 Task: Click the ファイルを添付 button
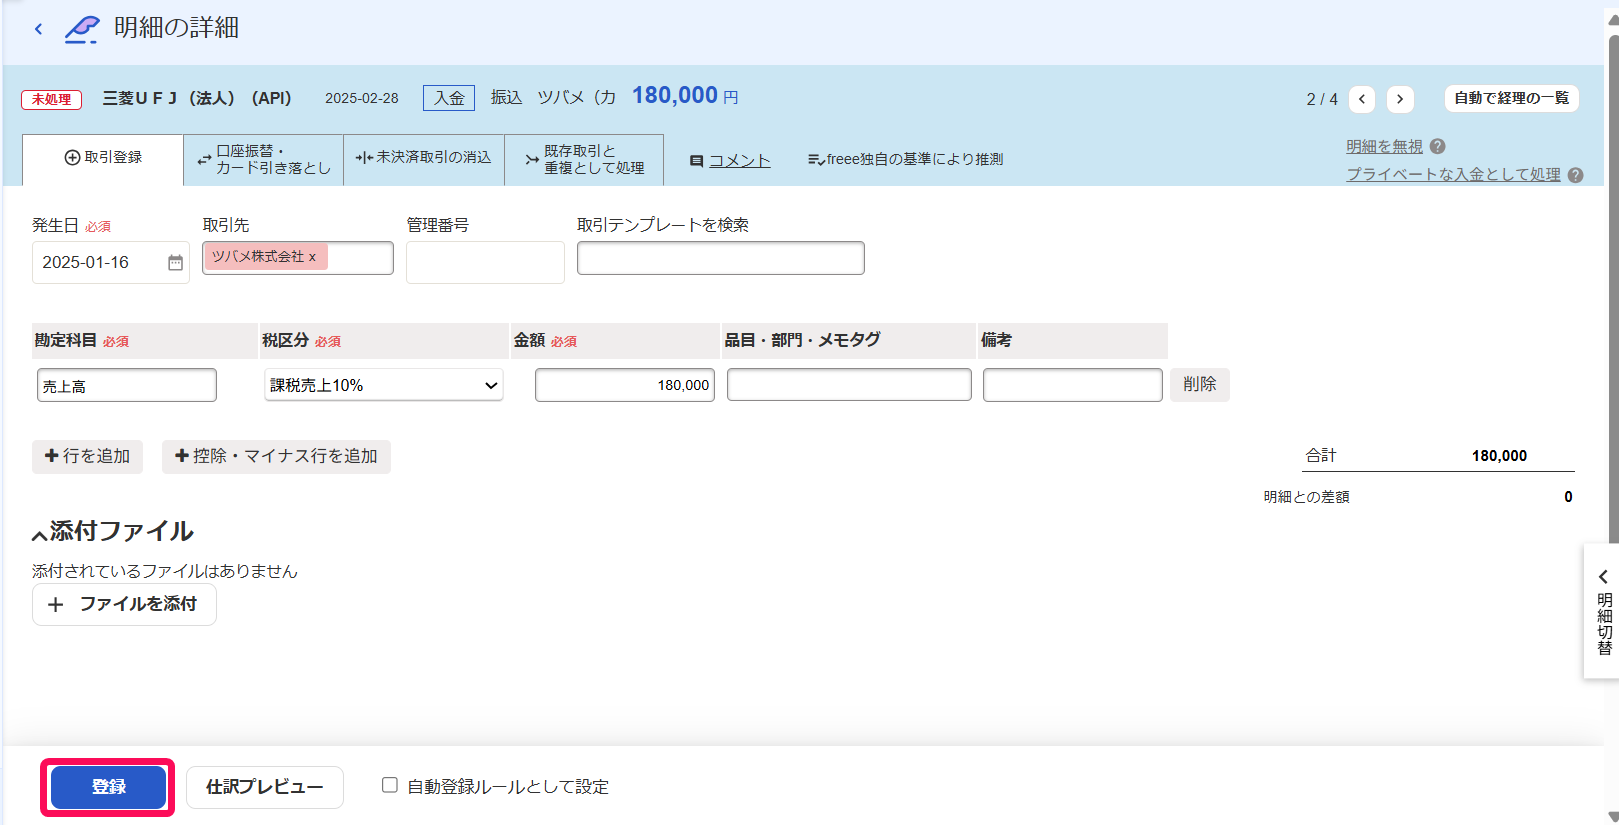(124, 605)
